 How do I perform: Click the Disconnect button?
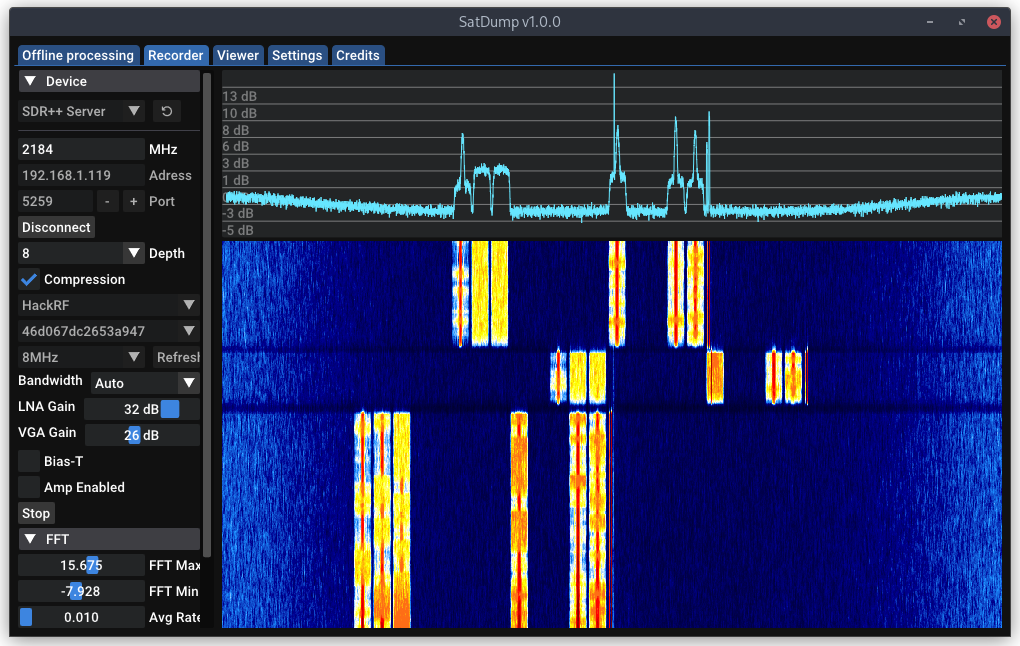pos(57,227)
